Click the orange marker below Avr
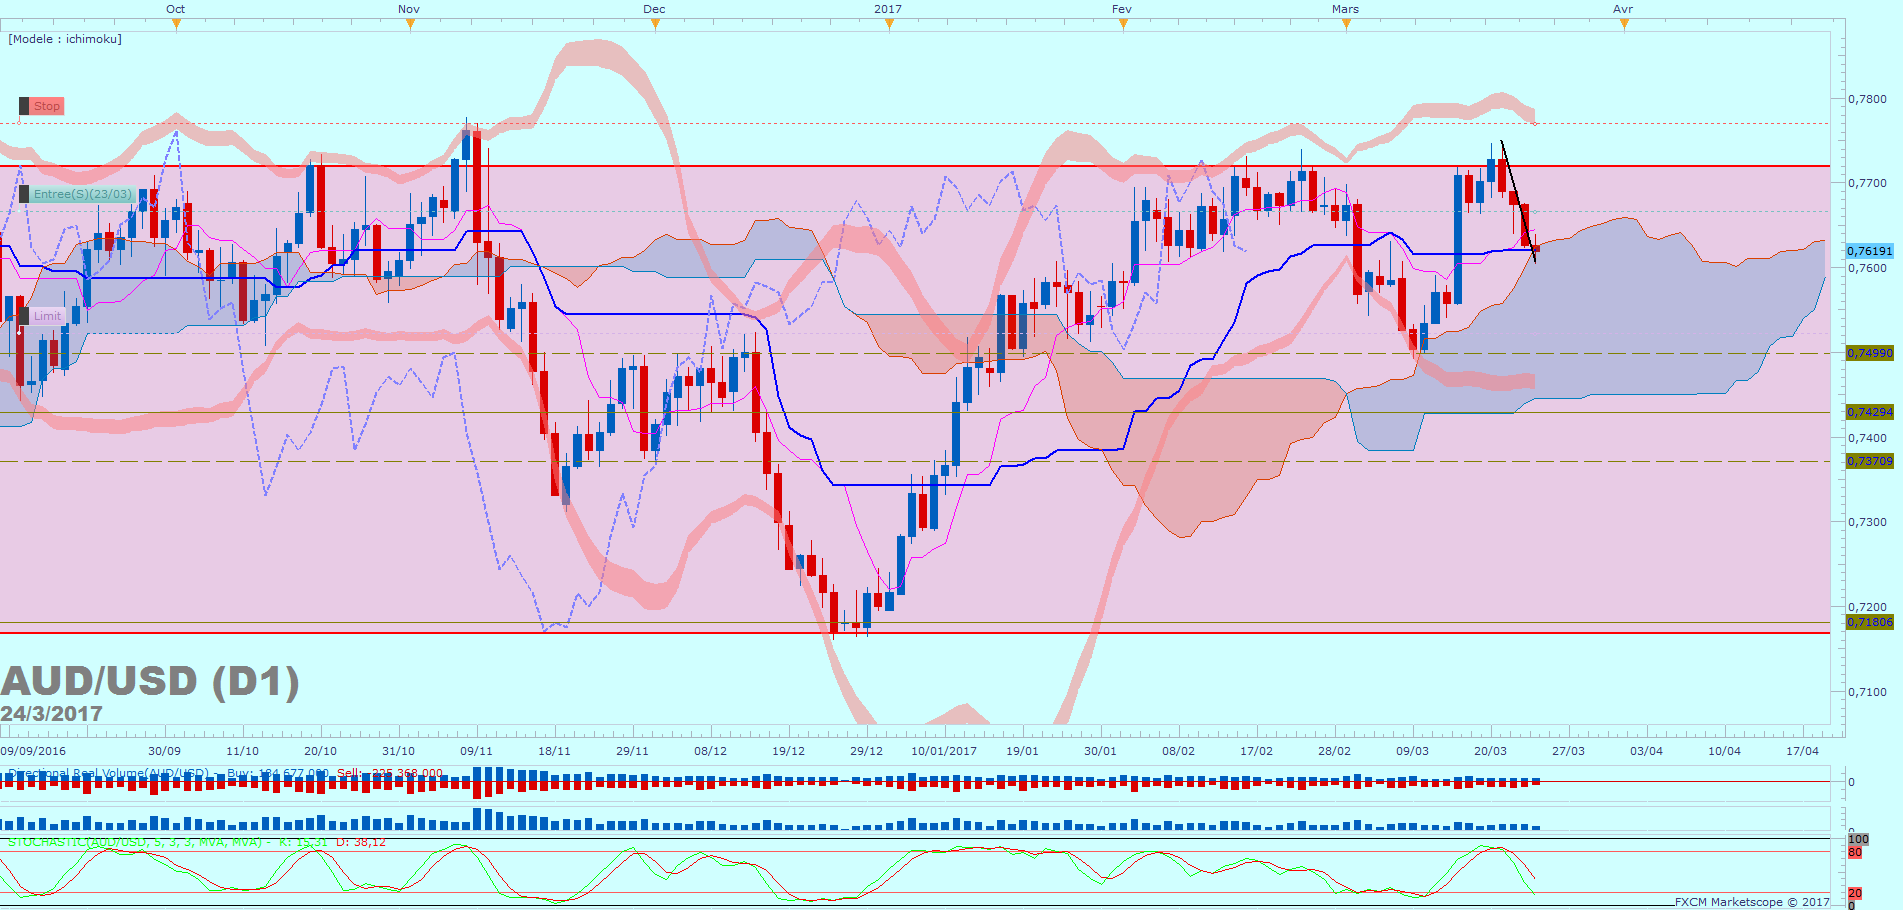 click(x=1624, y=25)
